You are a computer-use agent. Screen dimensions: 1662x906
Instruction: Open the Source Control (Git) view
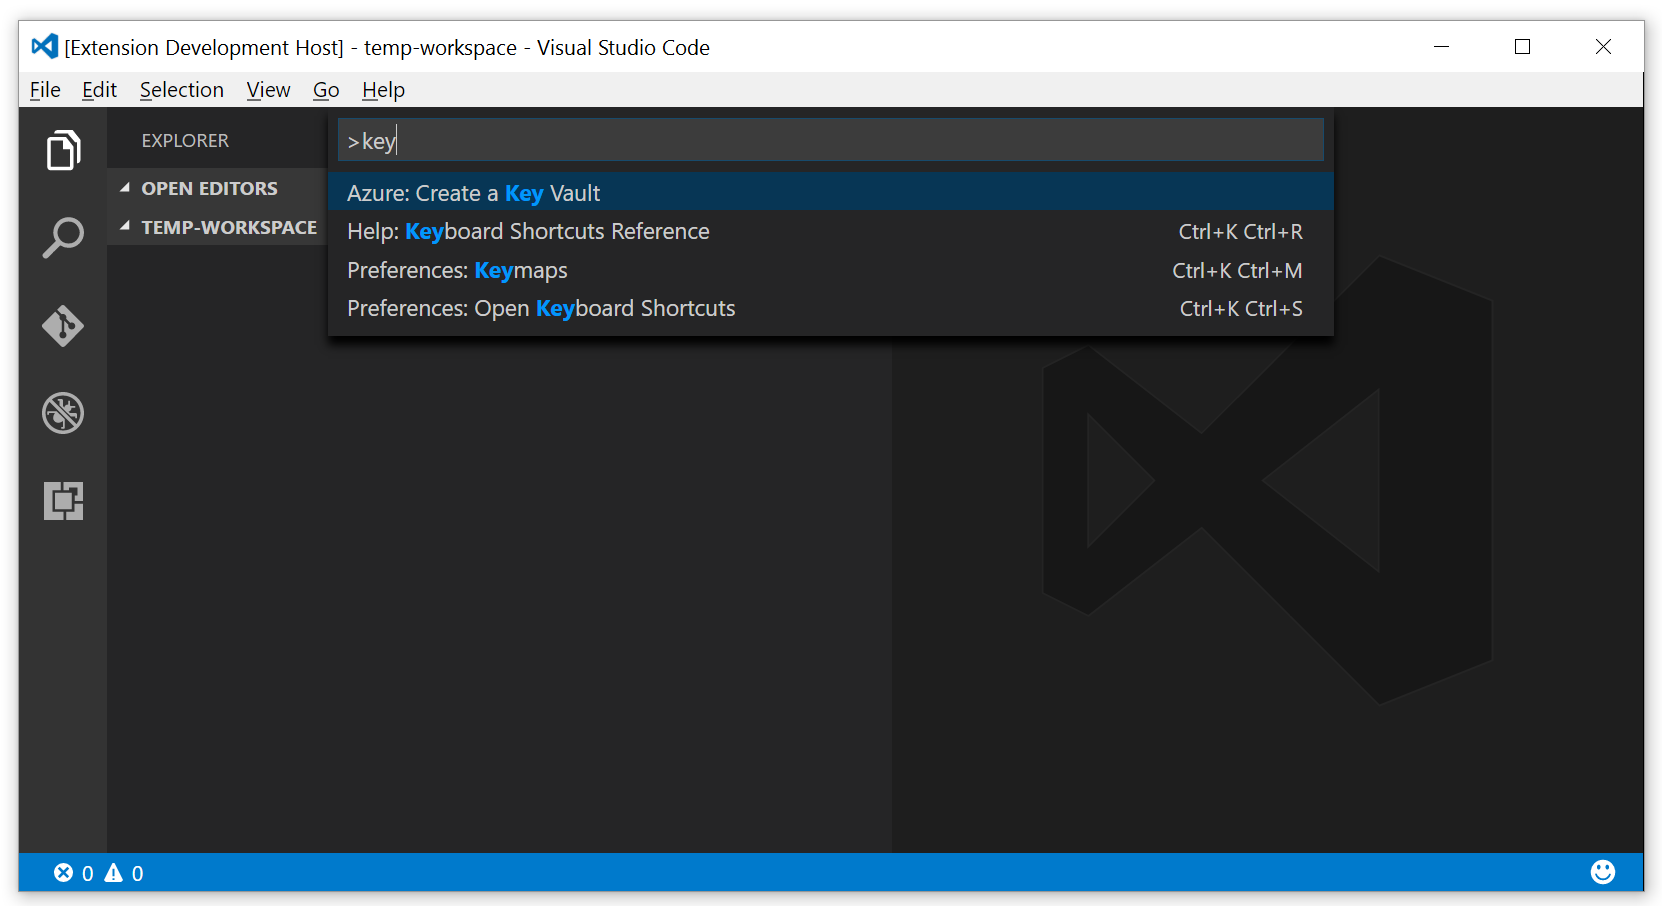(63, 326)
